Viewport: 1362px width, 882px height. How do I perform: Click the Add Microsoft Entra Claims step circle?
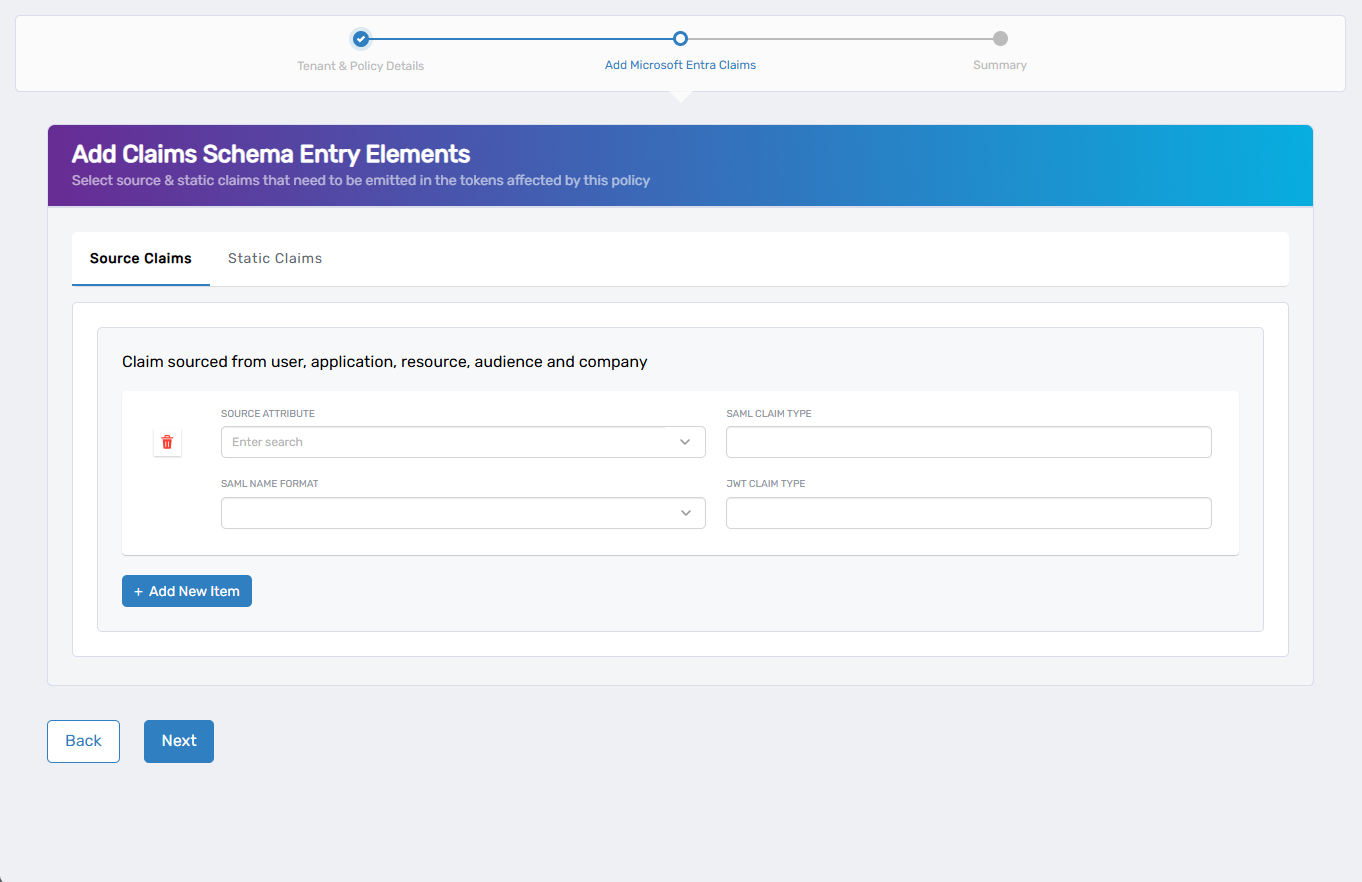tap(680, 39)
